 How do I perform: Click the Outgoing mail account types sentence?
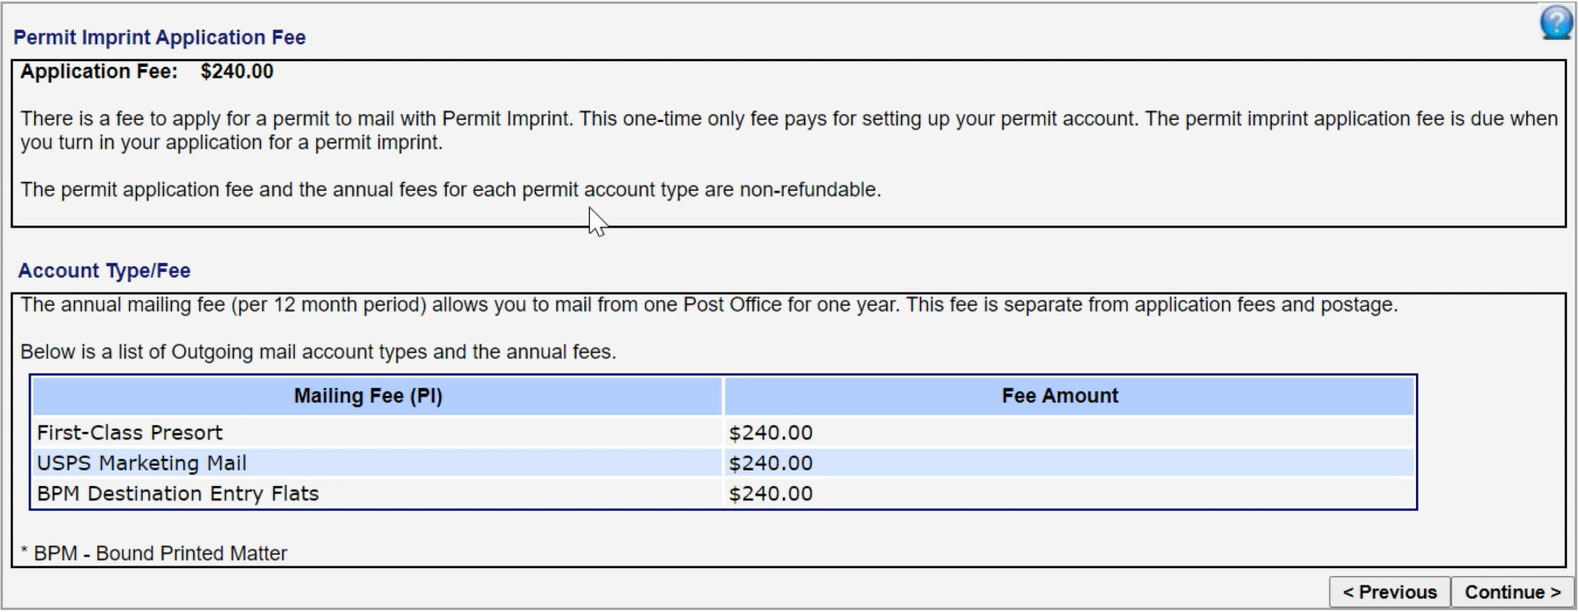(318, 352)
